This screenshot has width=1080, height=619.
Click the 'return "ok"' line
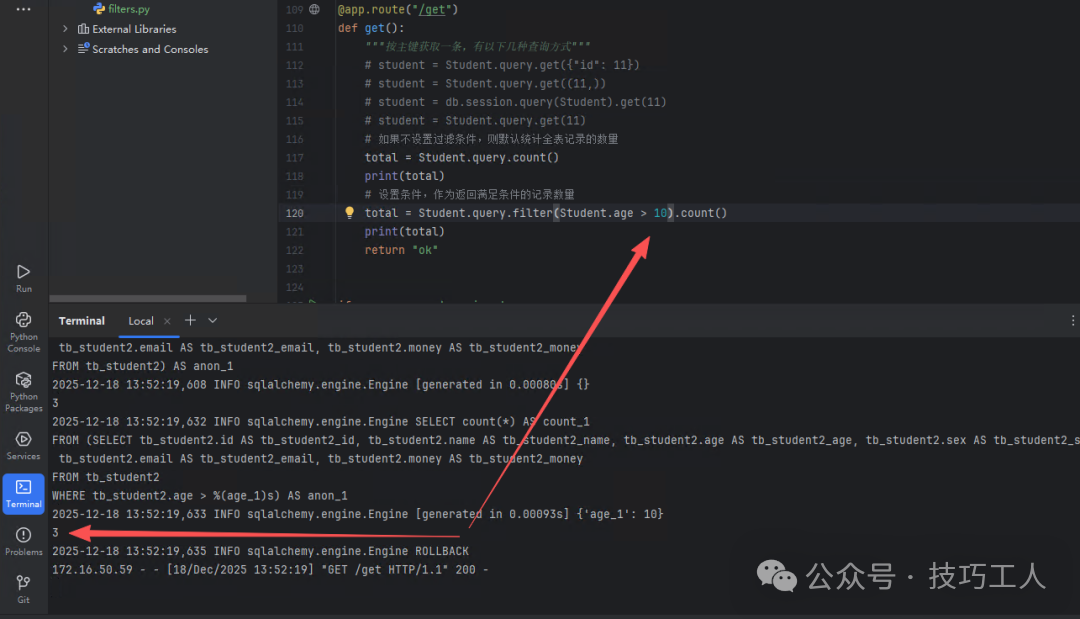tap(401, 250)
